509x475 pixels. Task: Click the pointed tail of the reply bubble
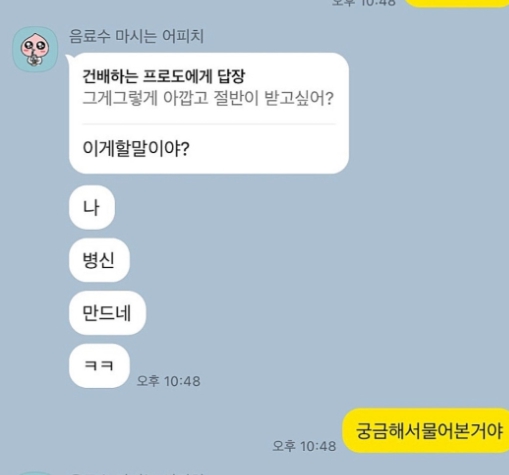(x=69, y=59)
